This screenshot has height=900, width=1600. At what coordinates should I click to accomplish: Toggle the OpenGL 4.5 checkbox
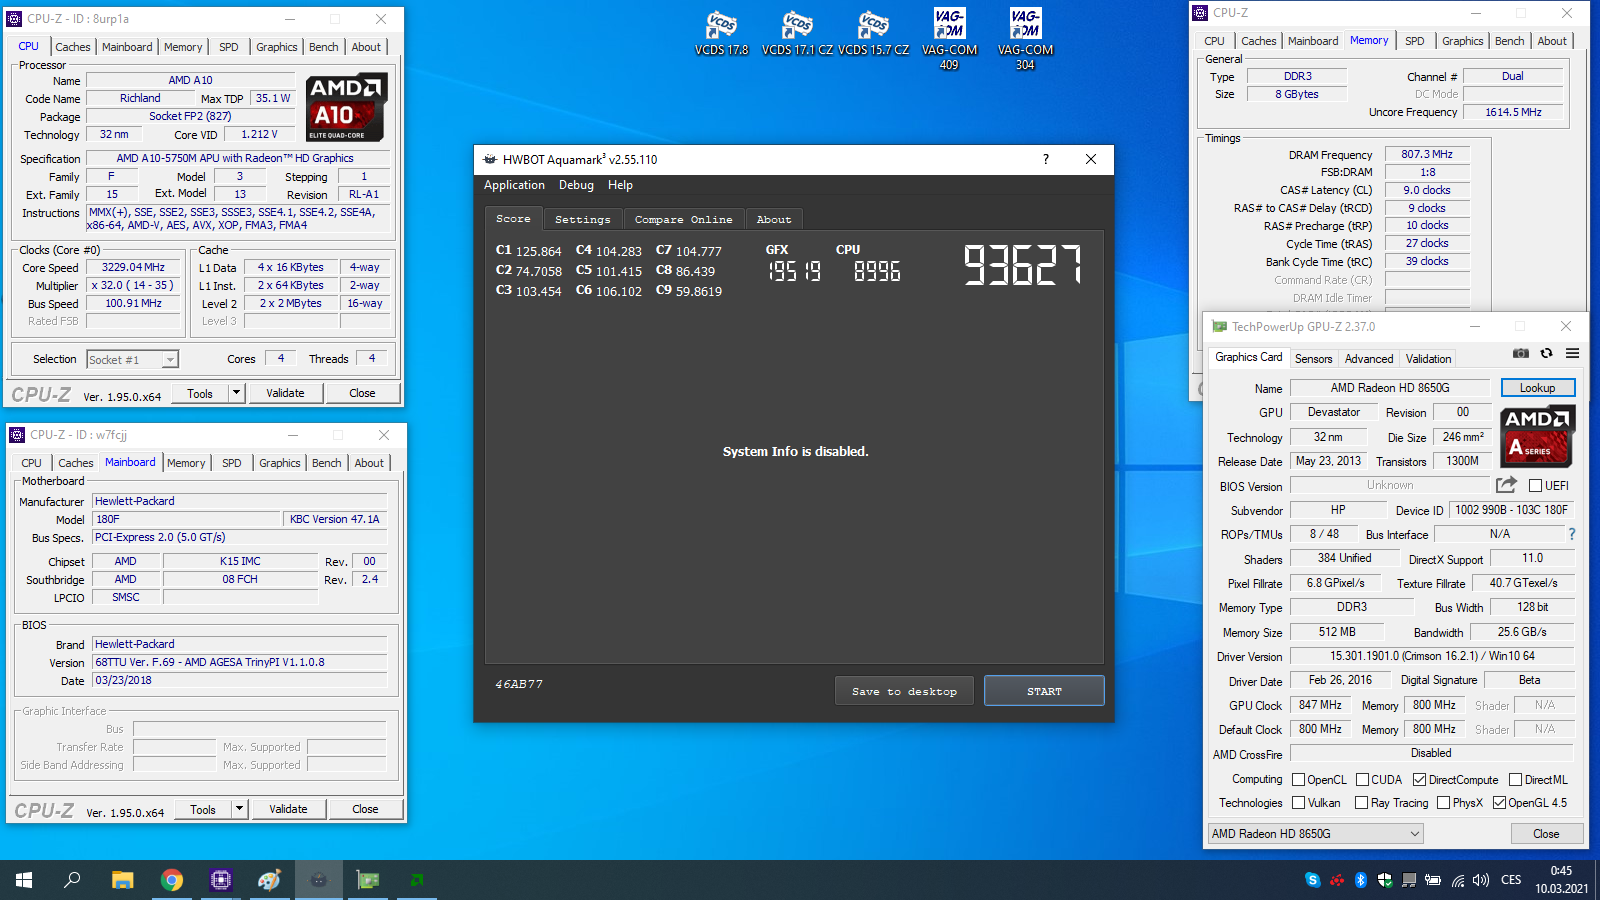[x=1499, y=803]
